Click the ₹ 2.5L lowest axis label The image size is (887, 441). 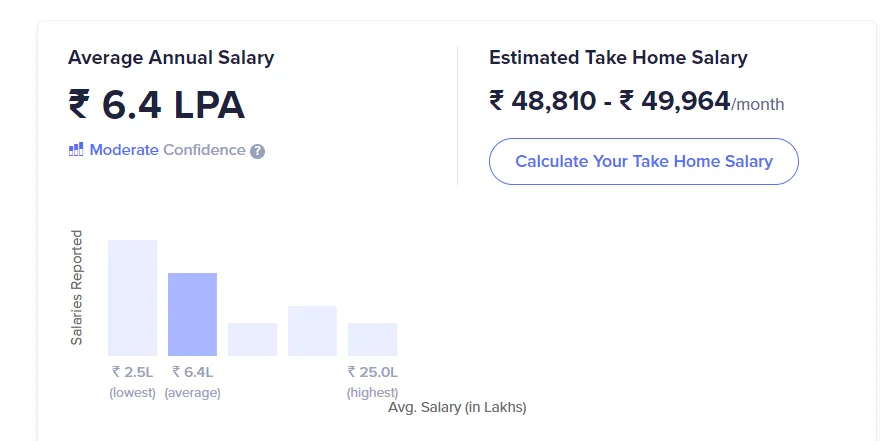[132, 381]
